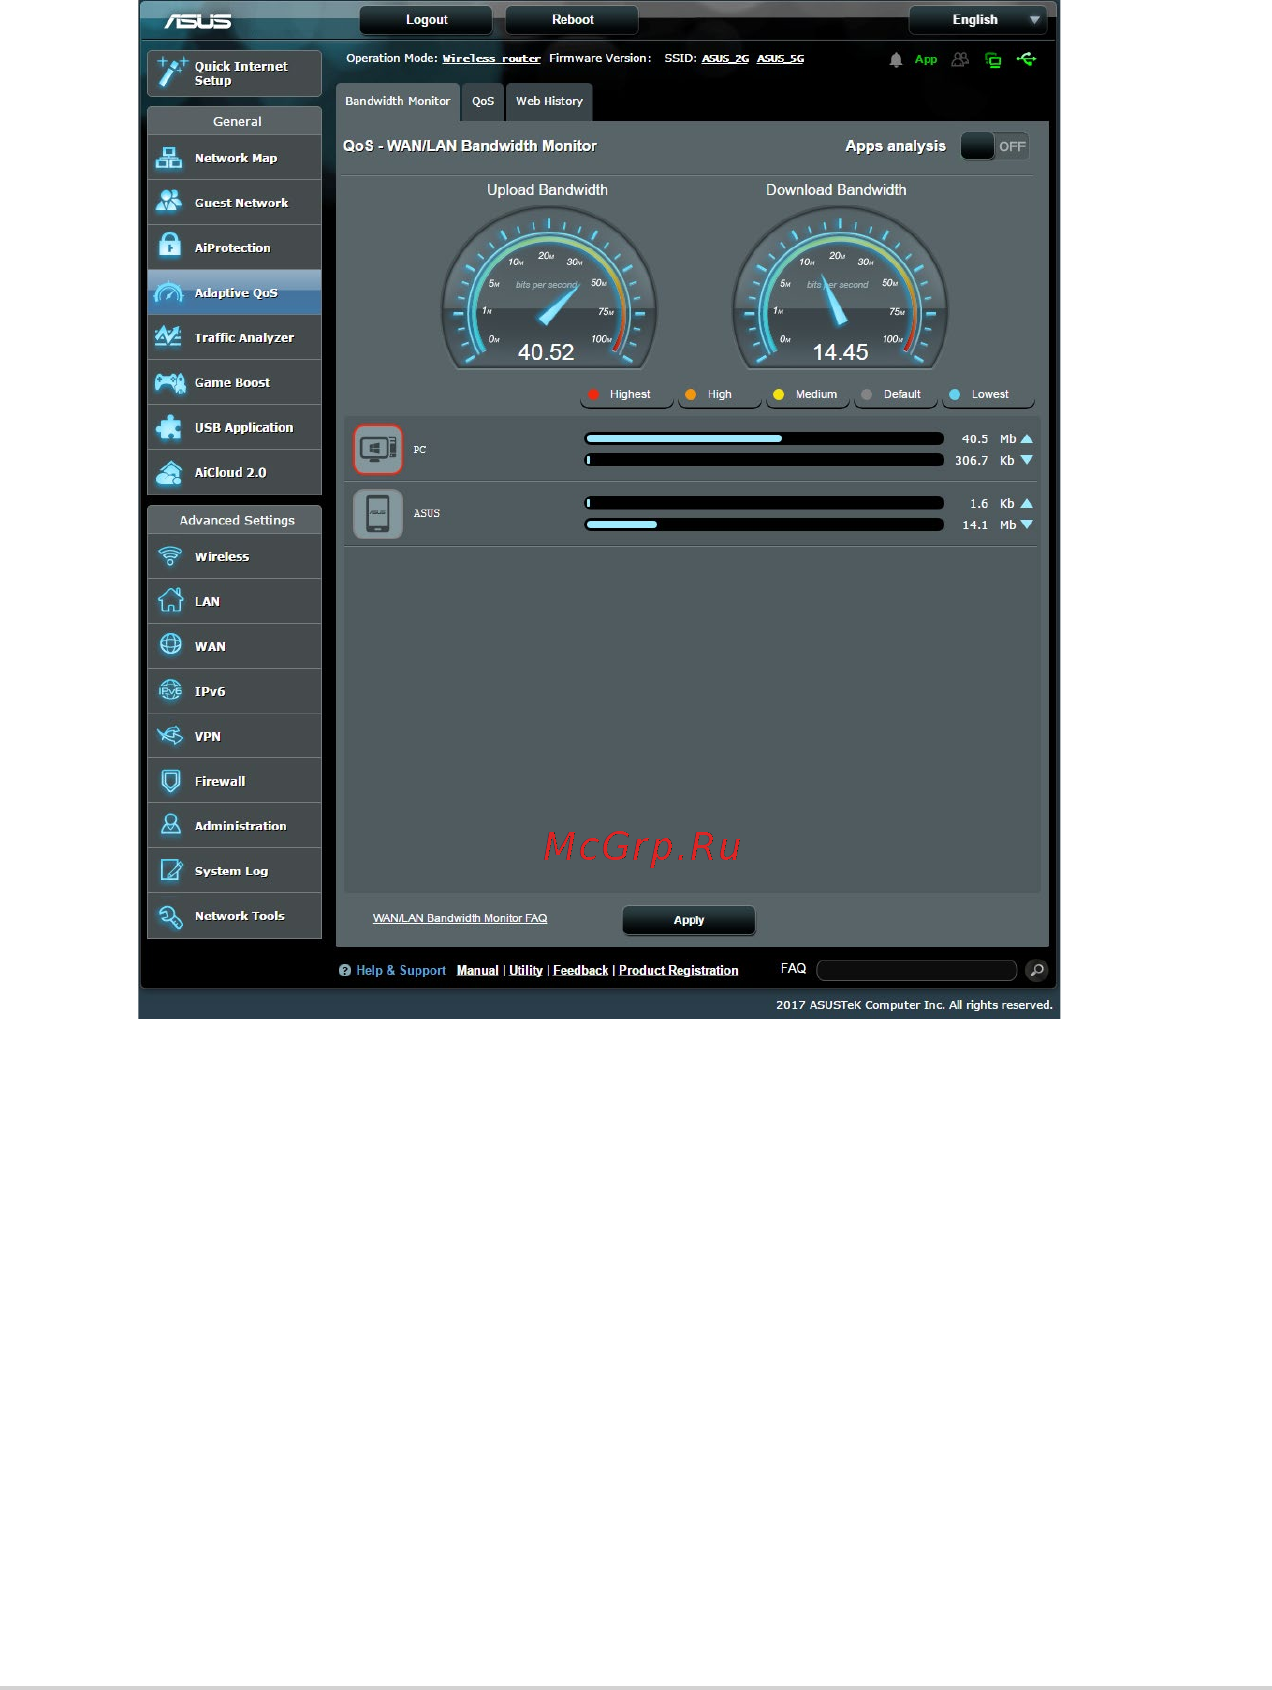
Task: Click the network clients status icon
Action: pyautogui.click(x=993, y=60)
